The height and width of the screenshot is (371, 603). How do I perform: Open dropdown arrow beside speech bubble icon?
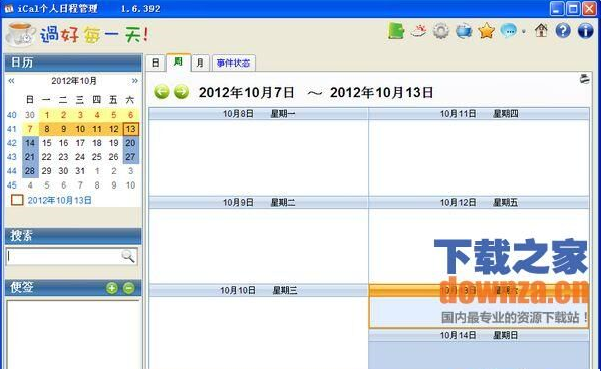coord(524,32)
